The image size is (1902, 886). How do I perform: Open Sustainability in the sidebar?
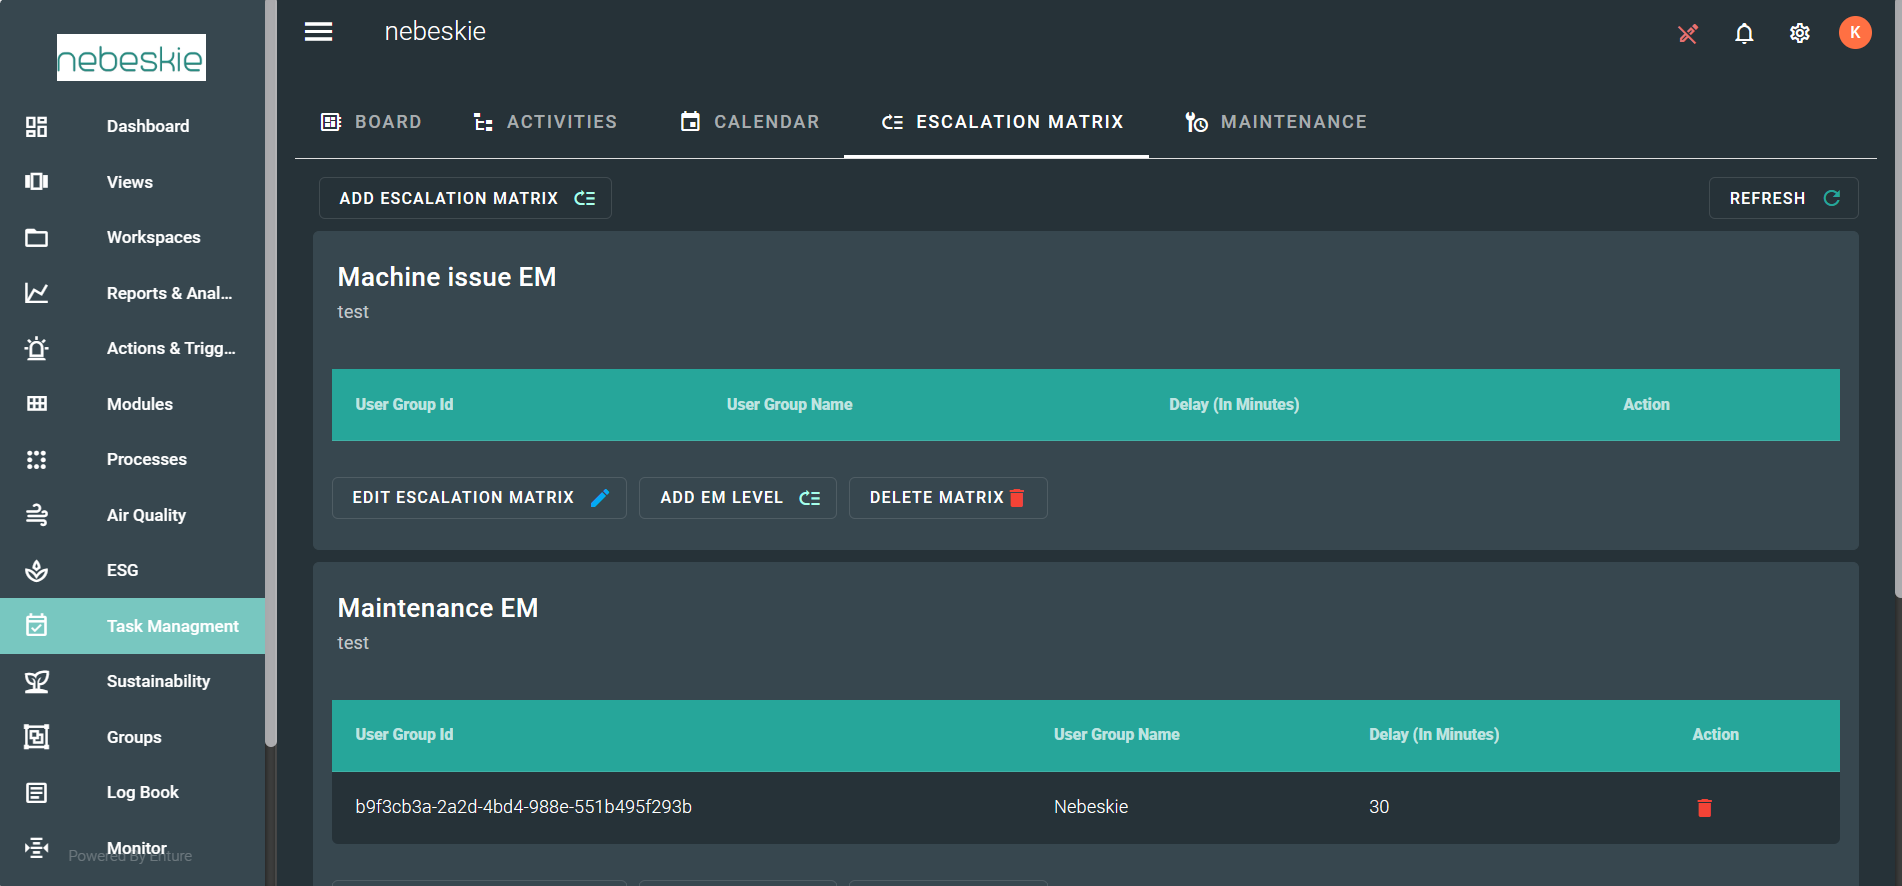pyautogui.click(x=158, y=681)
